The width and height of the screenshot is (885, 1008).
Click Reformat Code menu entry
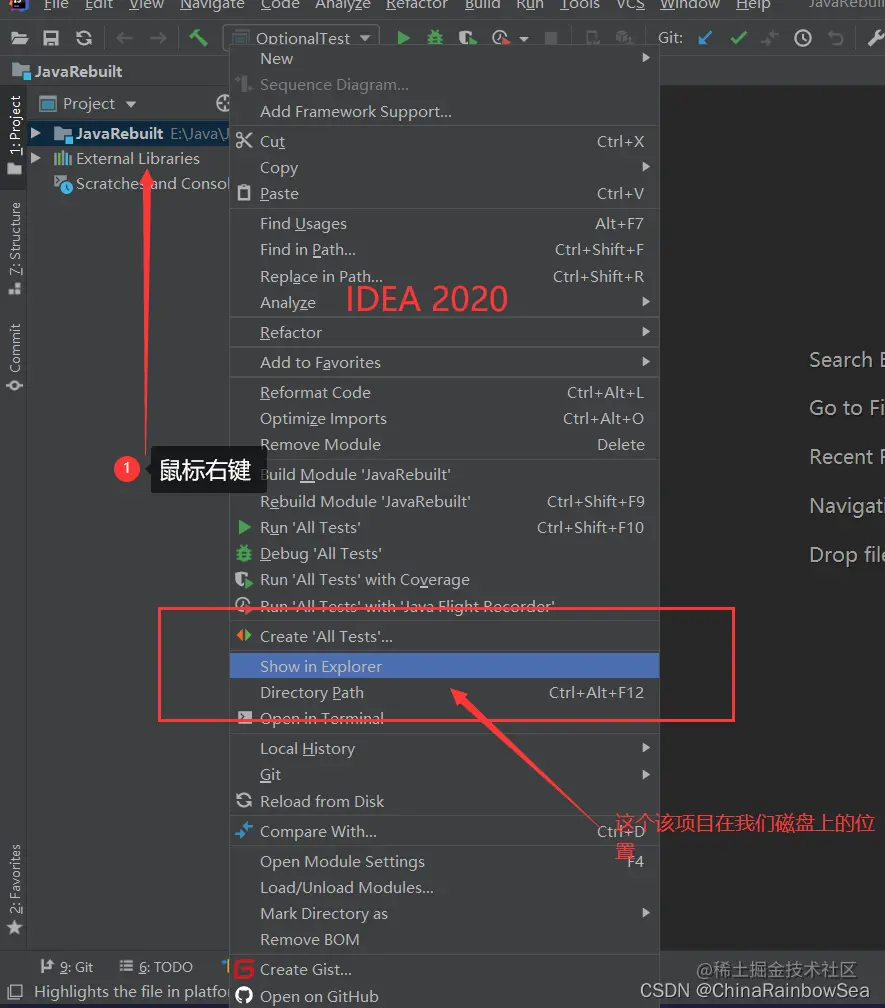(x=444, y=392)
